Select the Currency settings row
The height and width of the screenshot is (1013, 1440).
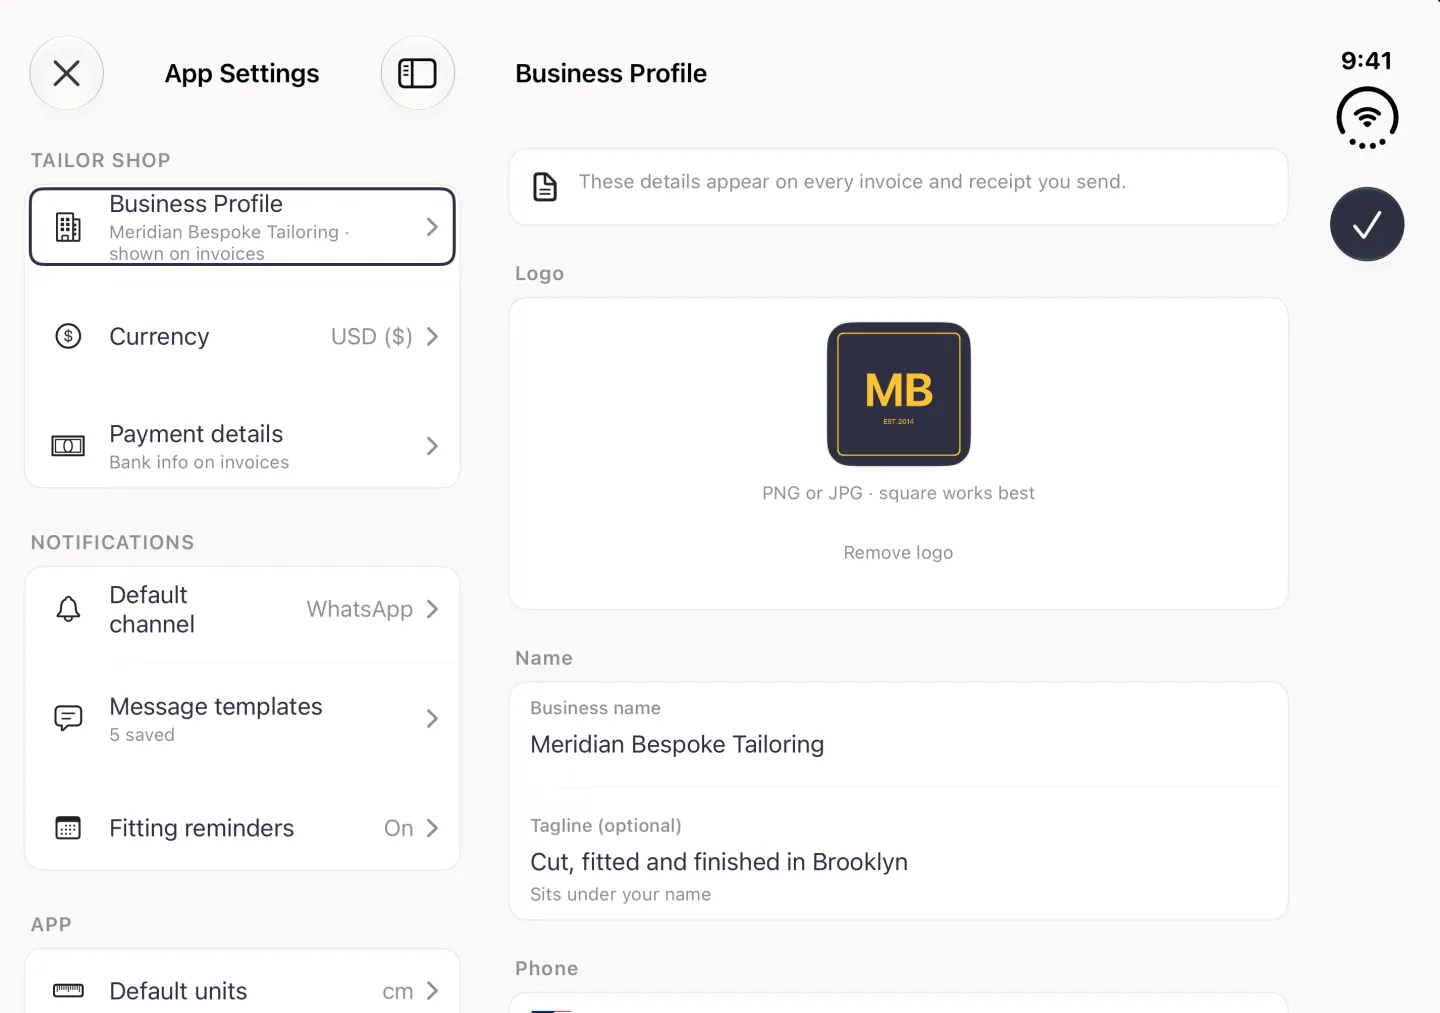pos(242,336)
